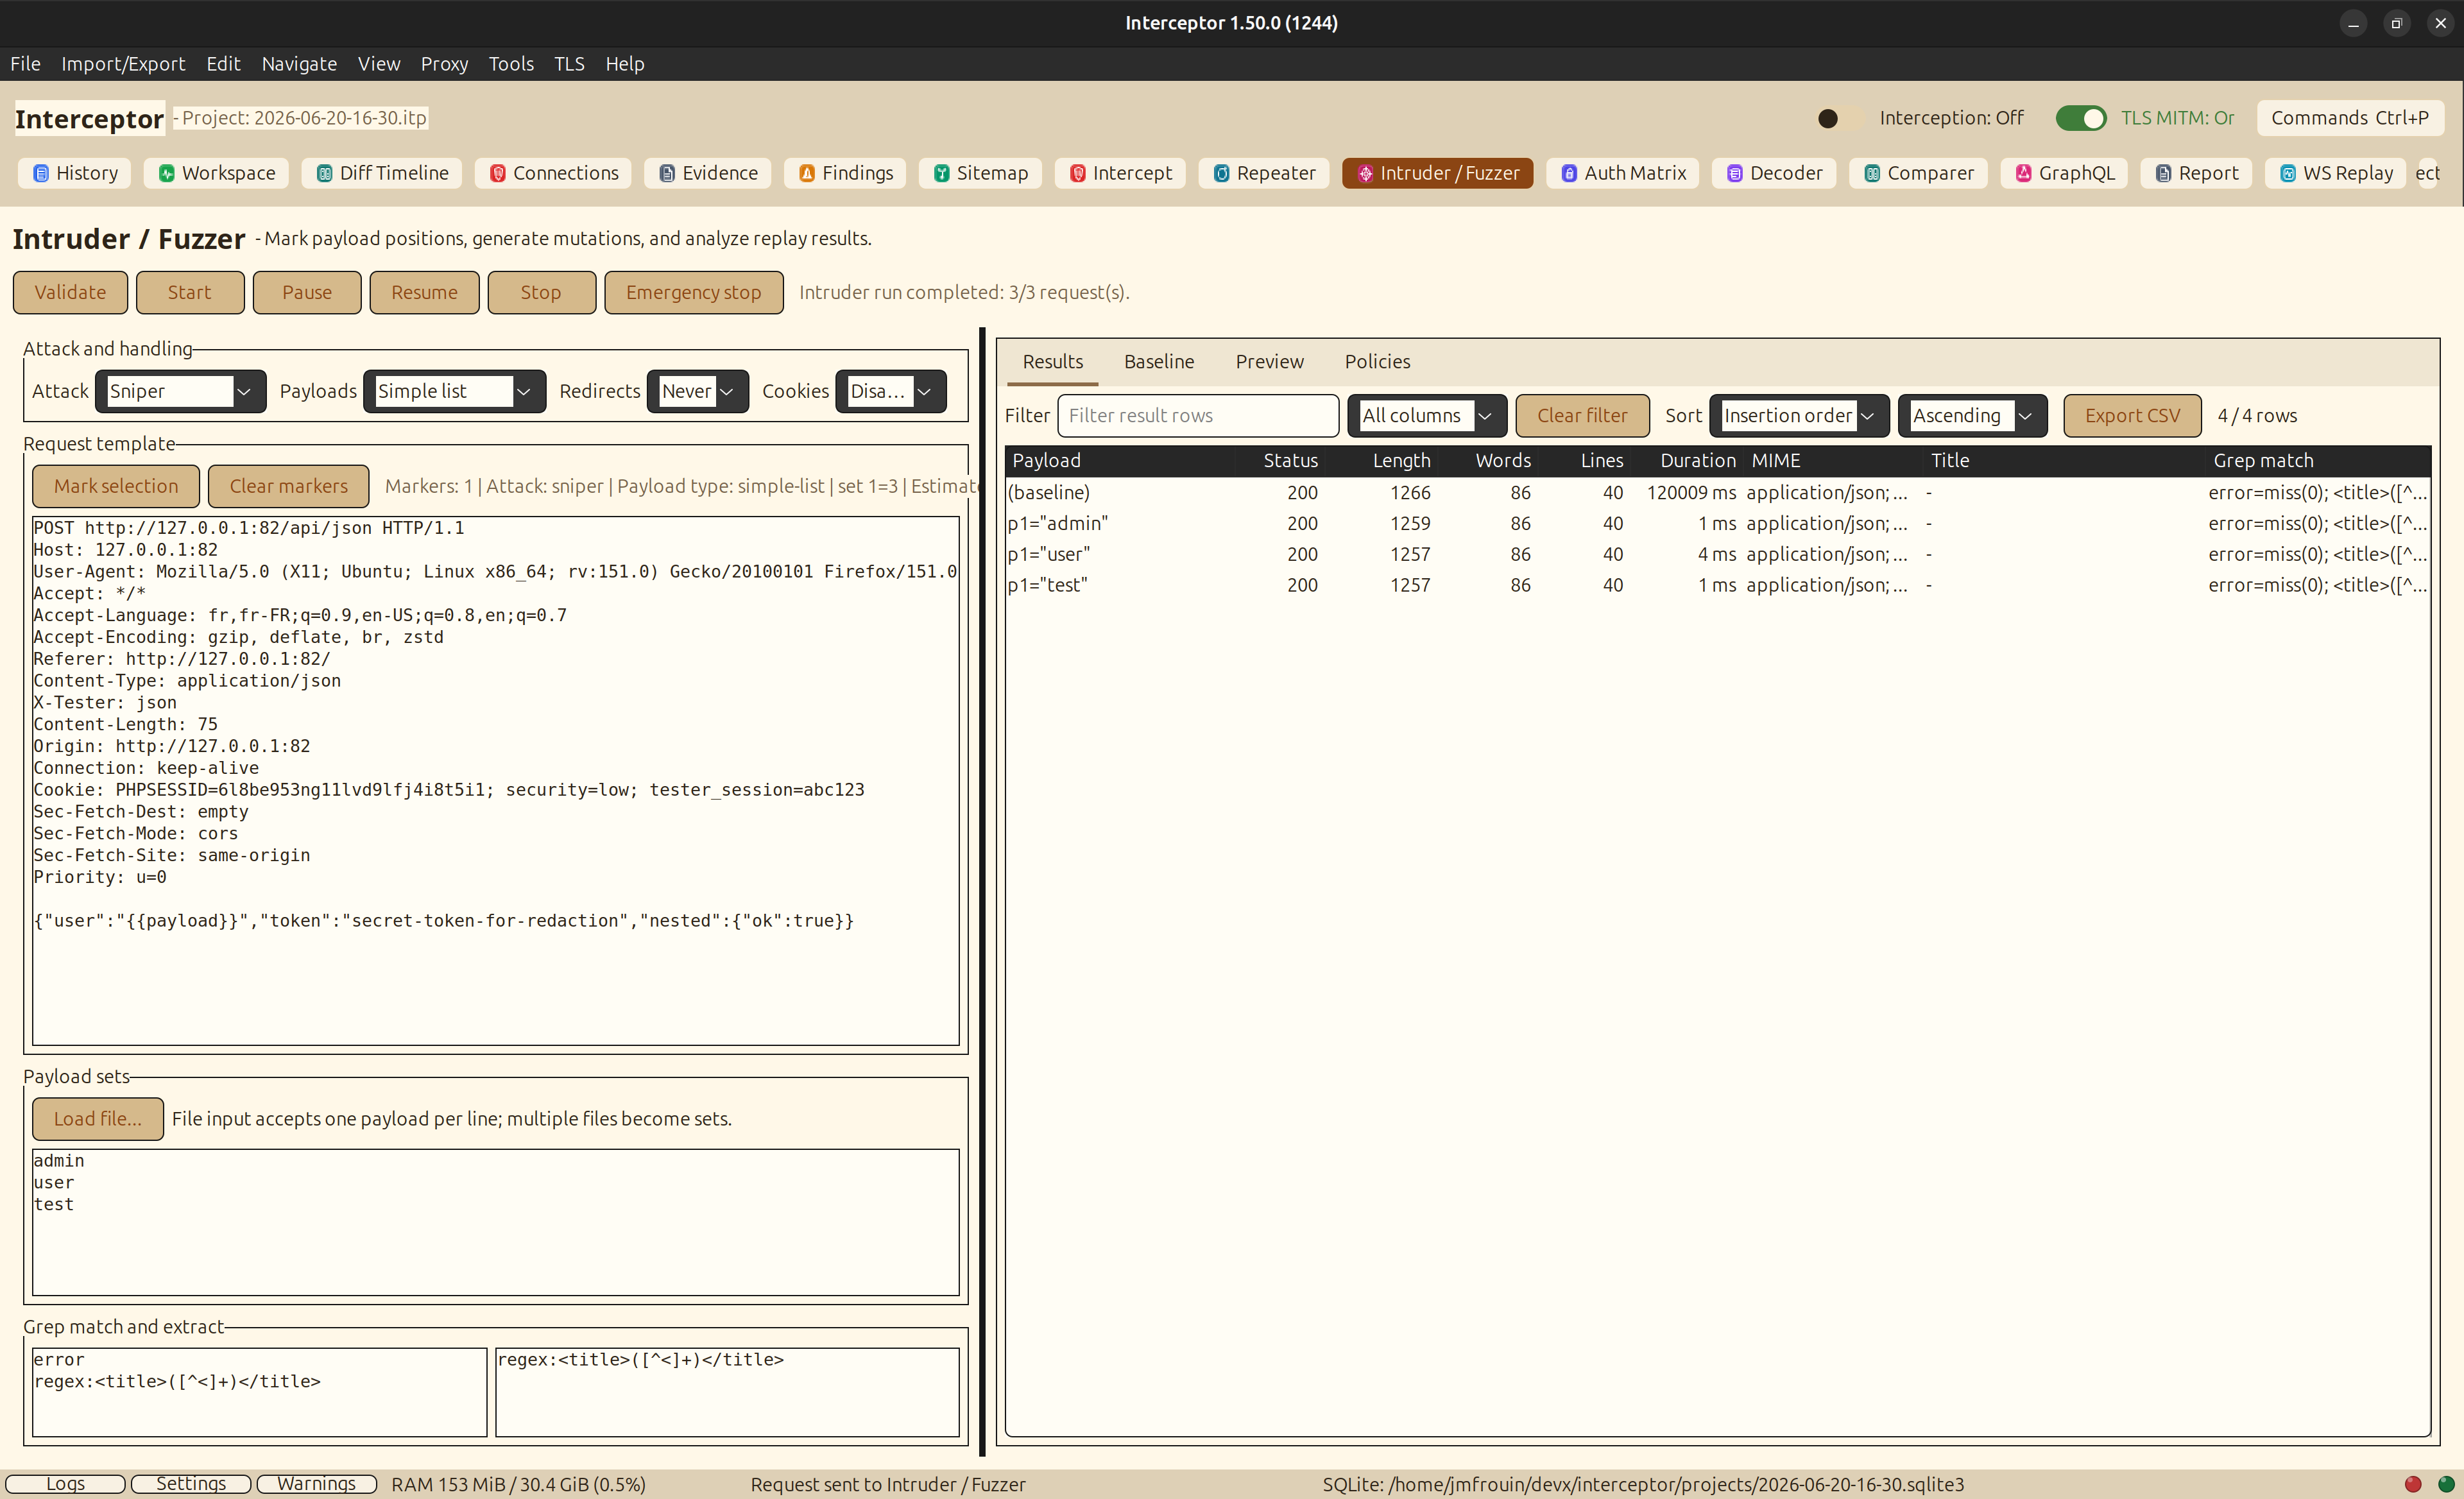The width and height of the screenshot is (2464, 1499).
Task: Open the File menu
Action: (x=25, y=64)
